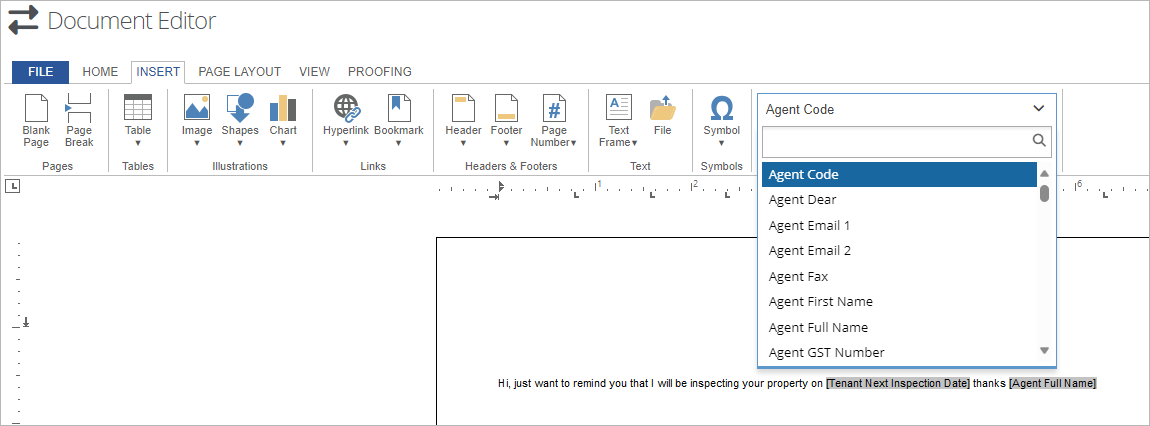Select Agent Email 1 field
The height and width of the screenshot is (426, 1150).
[x=898, y=225]
